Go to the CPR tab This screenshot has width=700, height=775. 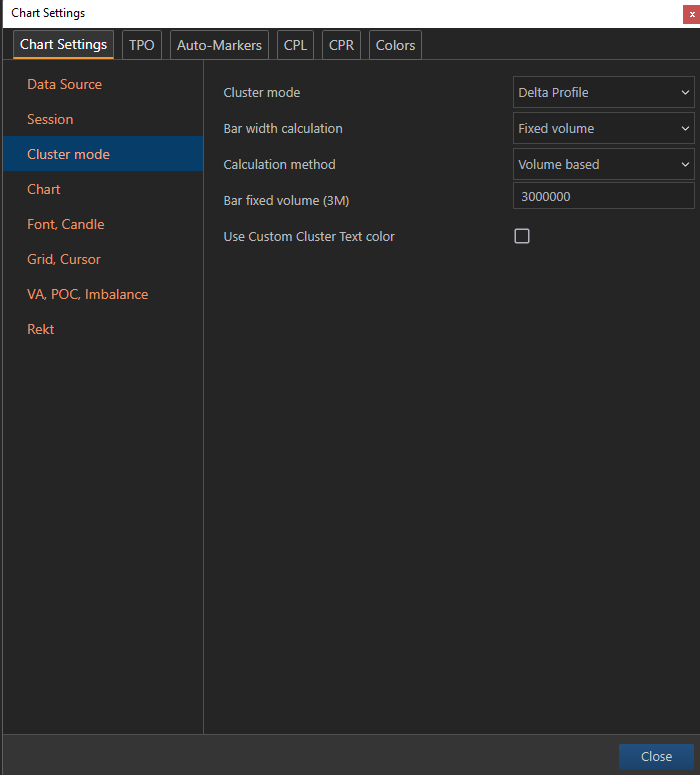341,45
